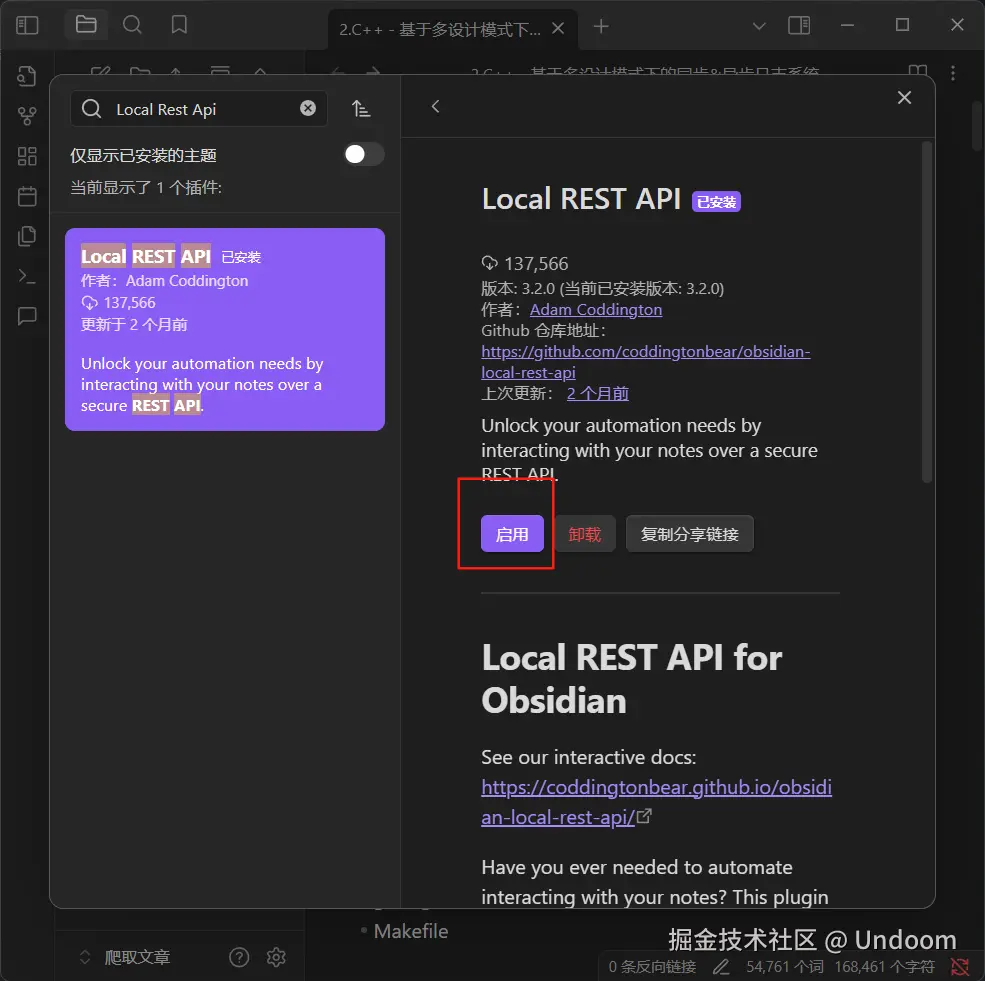
Task: Open the file explorer folder icon
Action: 86,24
